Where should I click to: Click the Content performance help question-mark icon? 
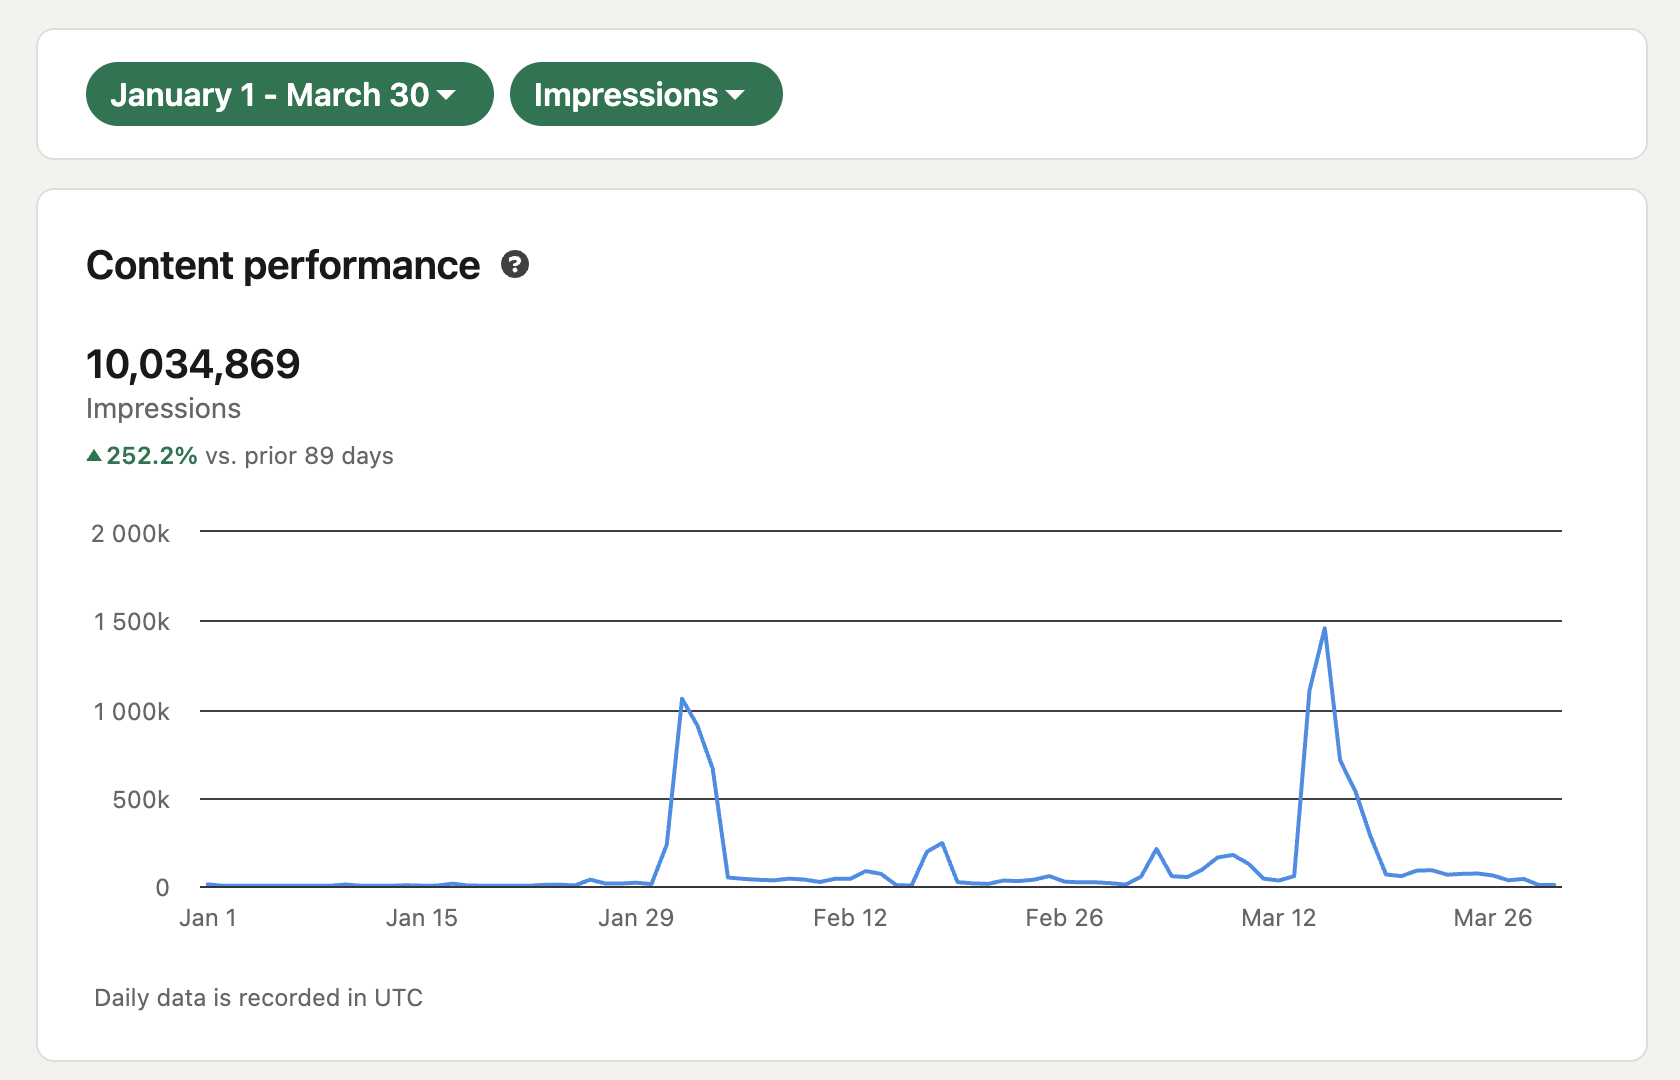tap(515, 265)
